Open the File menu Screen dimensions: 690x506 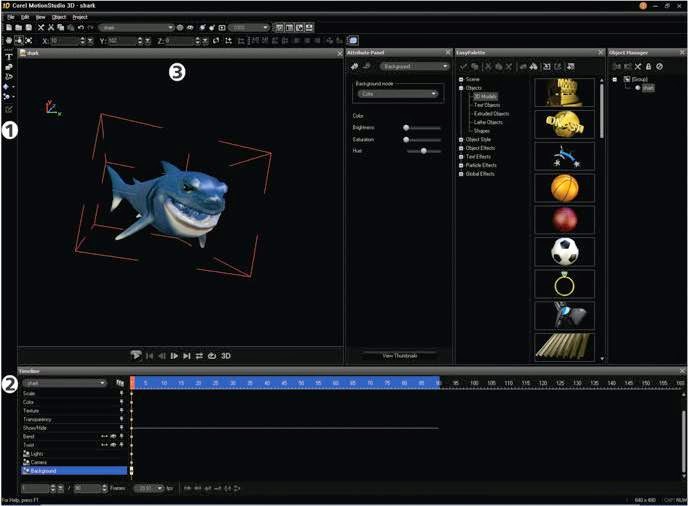tap(11, 17)
